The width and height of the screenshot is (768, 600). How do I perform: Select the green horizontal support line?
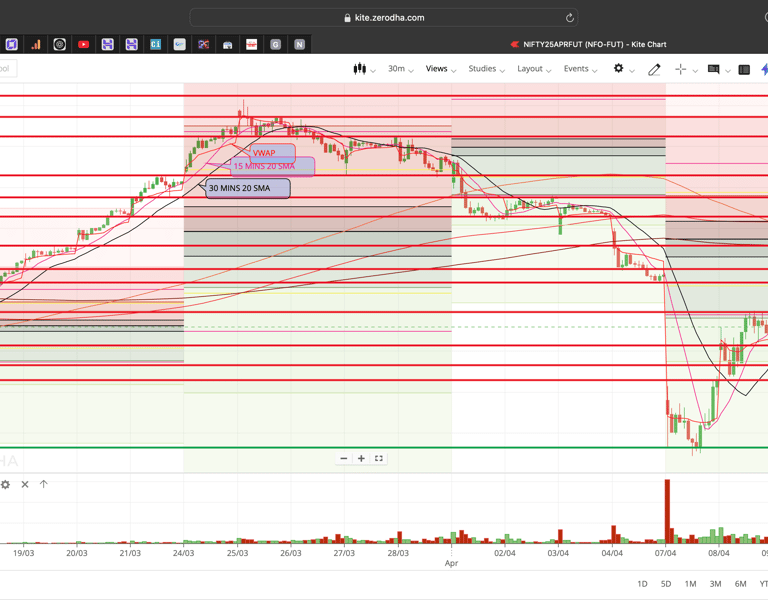coord(384,447)
